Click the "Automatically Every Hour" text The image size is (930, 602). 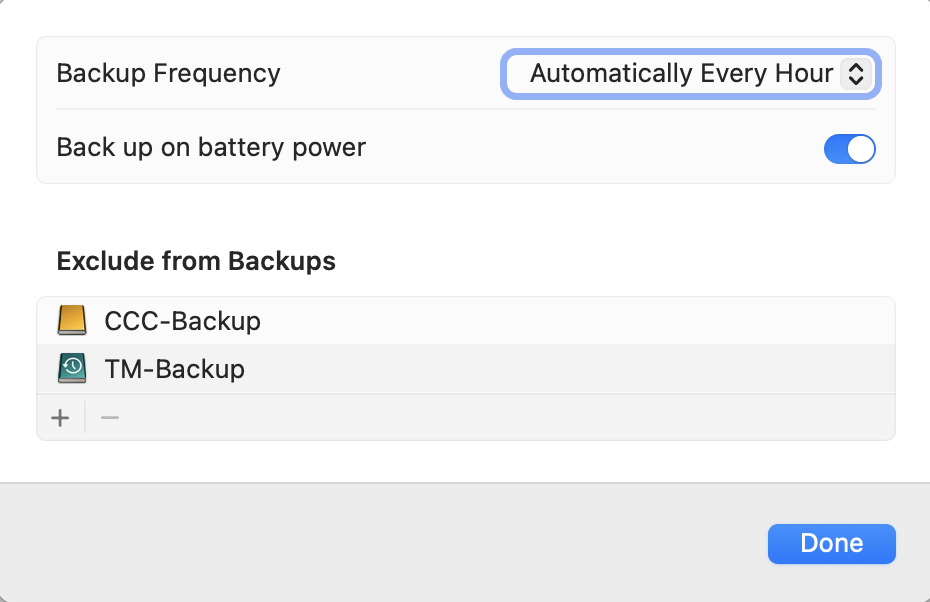click(x=681, y=74)
